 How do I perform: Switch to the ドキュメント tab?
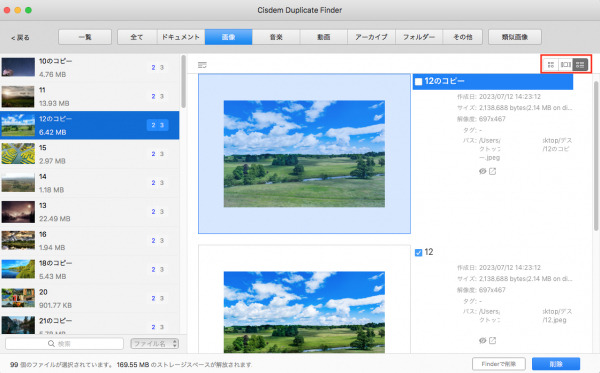(x=181, y=37)
